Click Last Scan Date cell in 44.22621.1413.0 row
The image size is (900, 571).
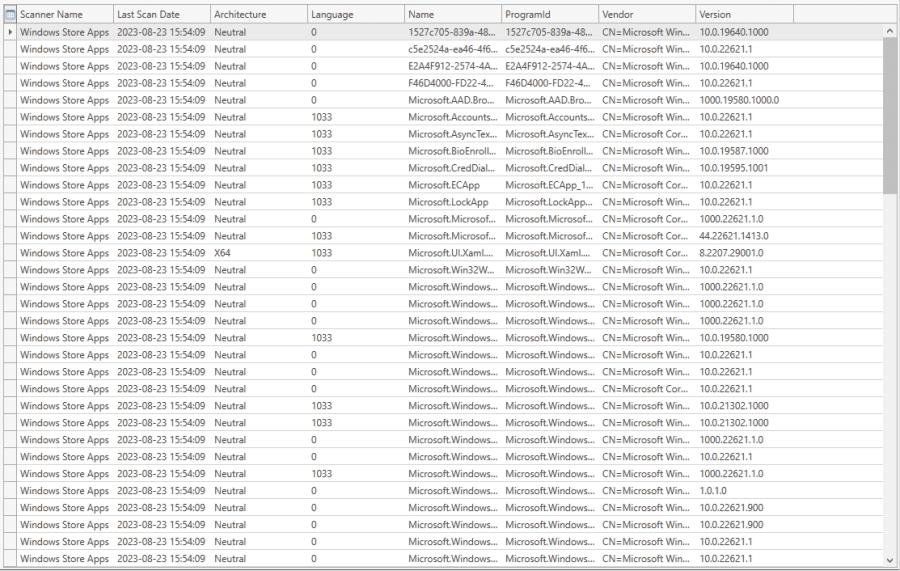coord(161,236)
